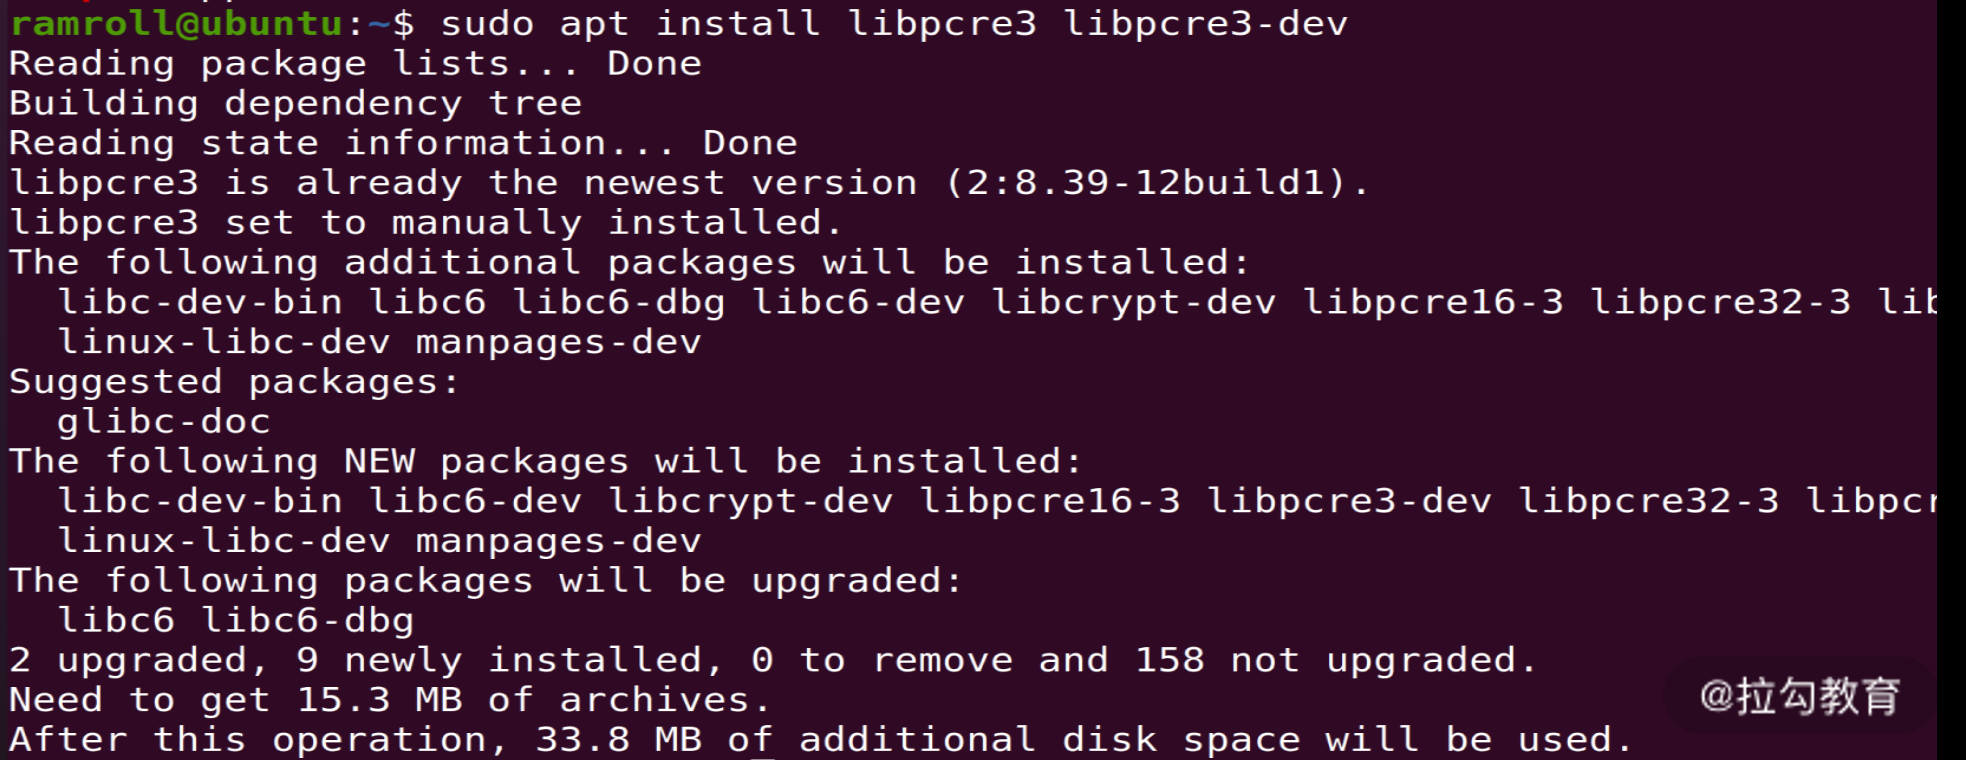This screenshot has width=1966, height=760.
Task: Click the glibc-doc suggested package
Action: [164, 421]
